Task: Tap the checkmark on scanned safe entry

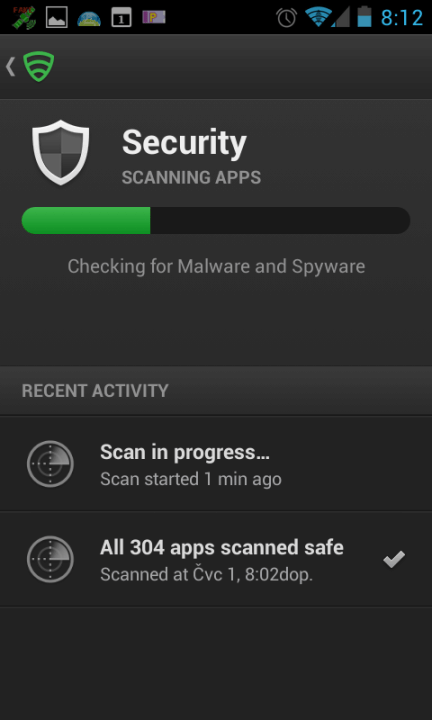Action: click(x=394, y=559)
